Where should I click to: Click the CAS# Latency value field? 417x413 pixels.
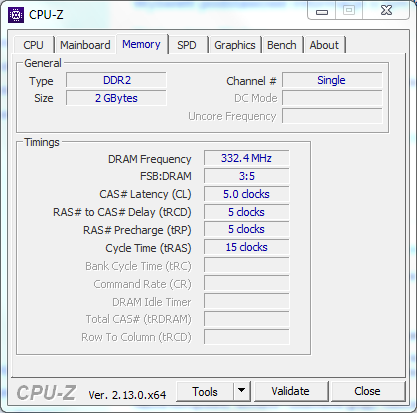click(x=247, y=194)
